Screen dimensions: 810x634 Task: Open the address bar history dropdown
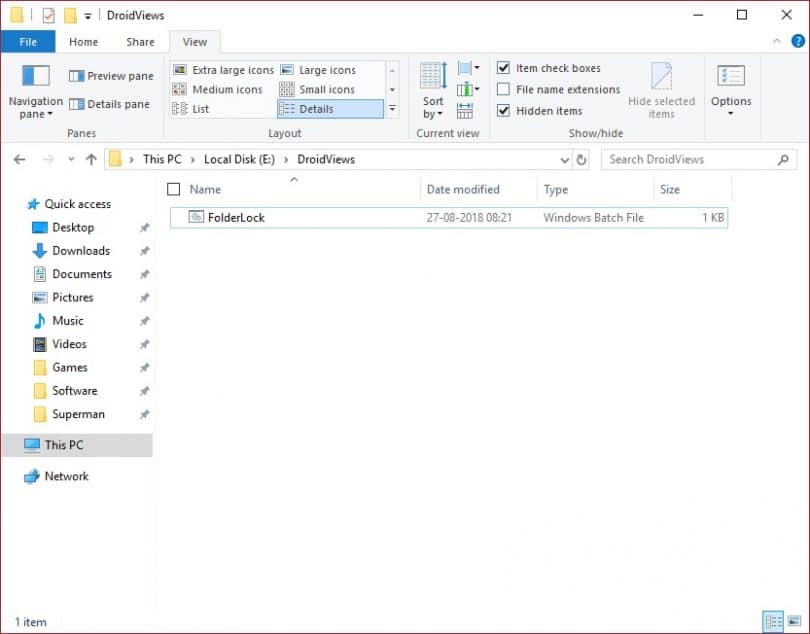point(565,158)
